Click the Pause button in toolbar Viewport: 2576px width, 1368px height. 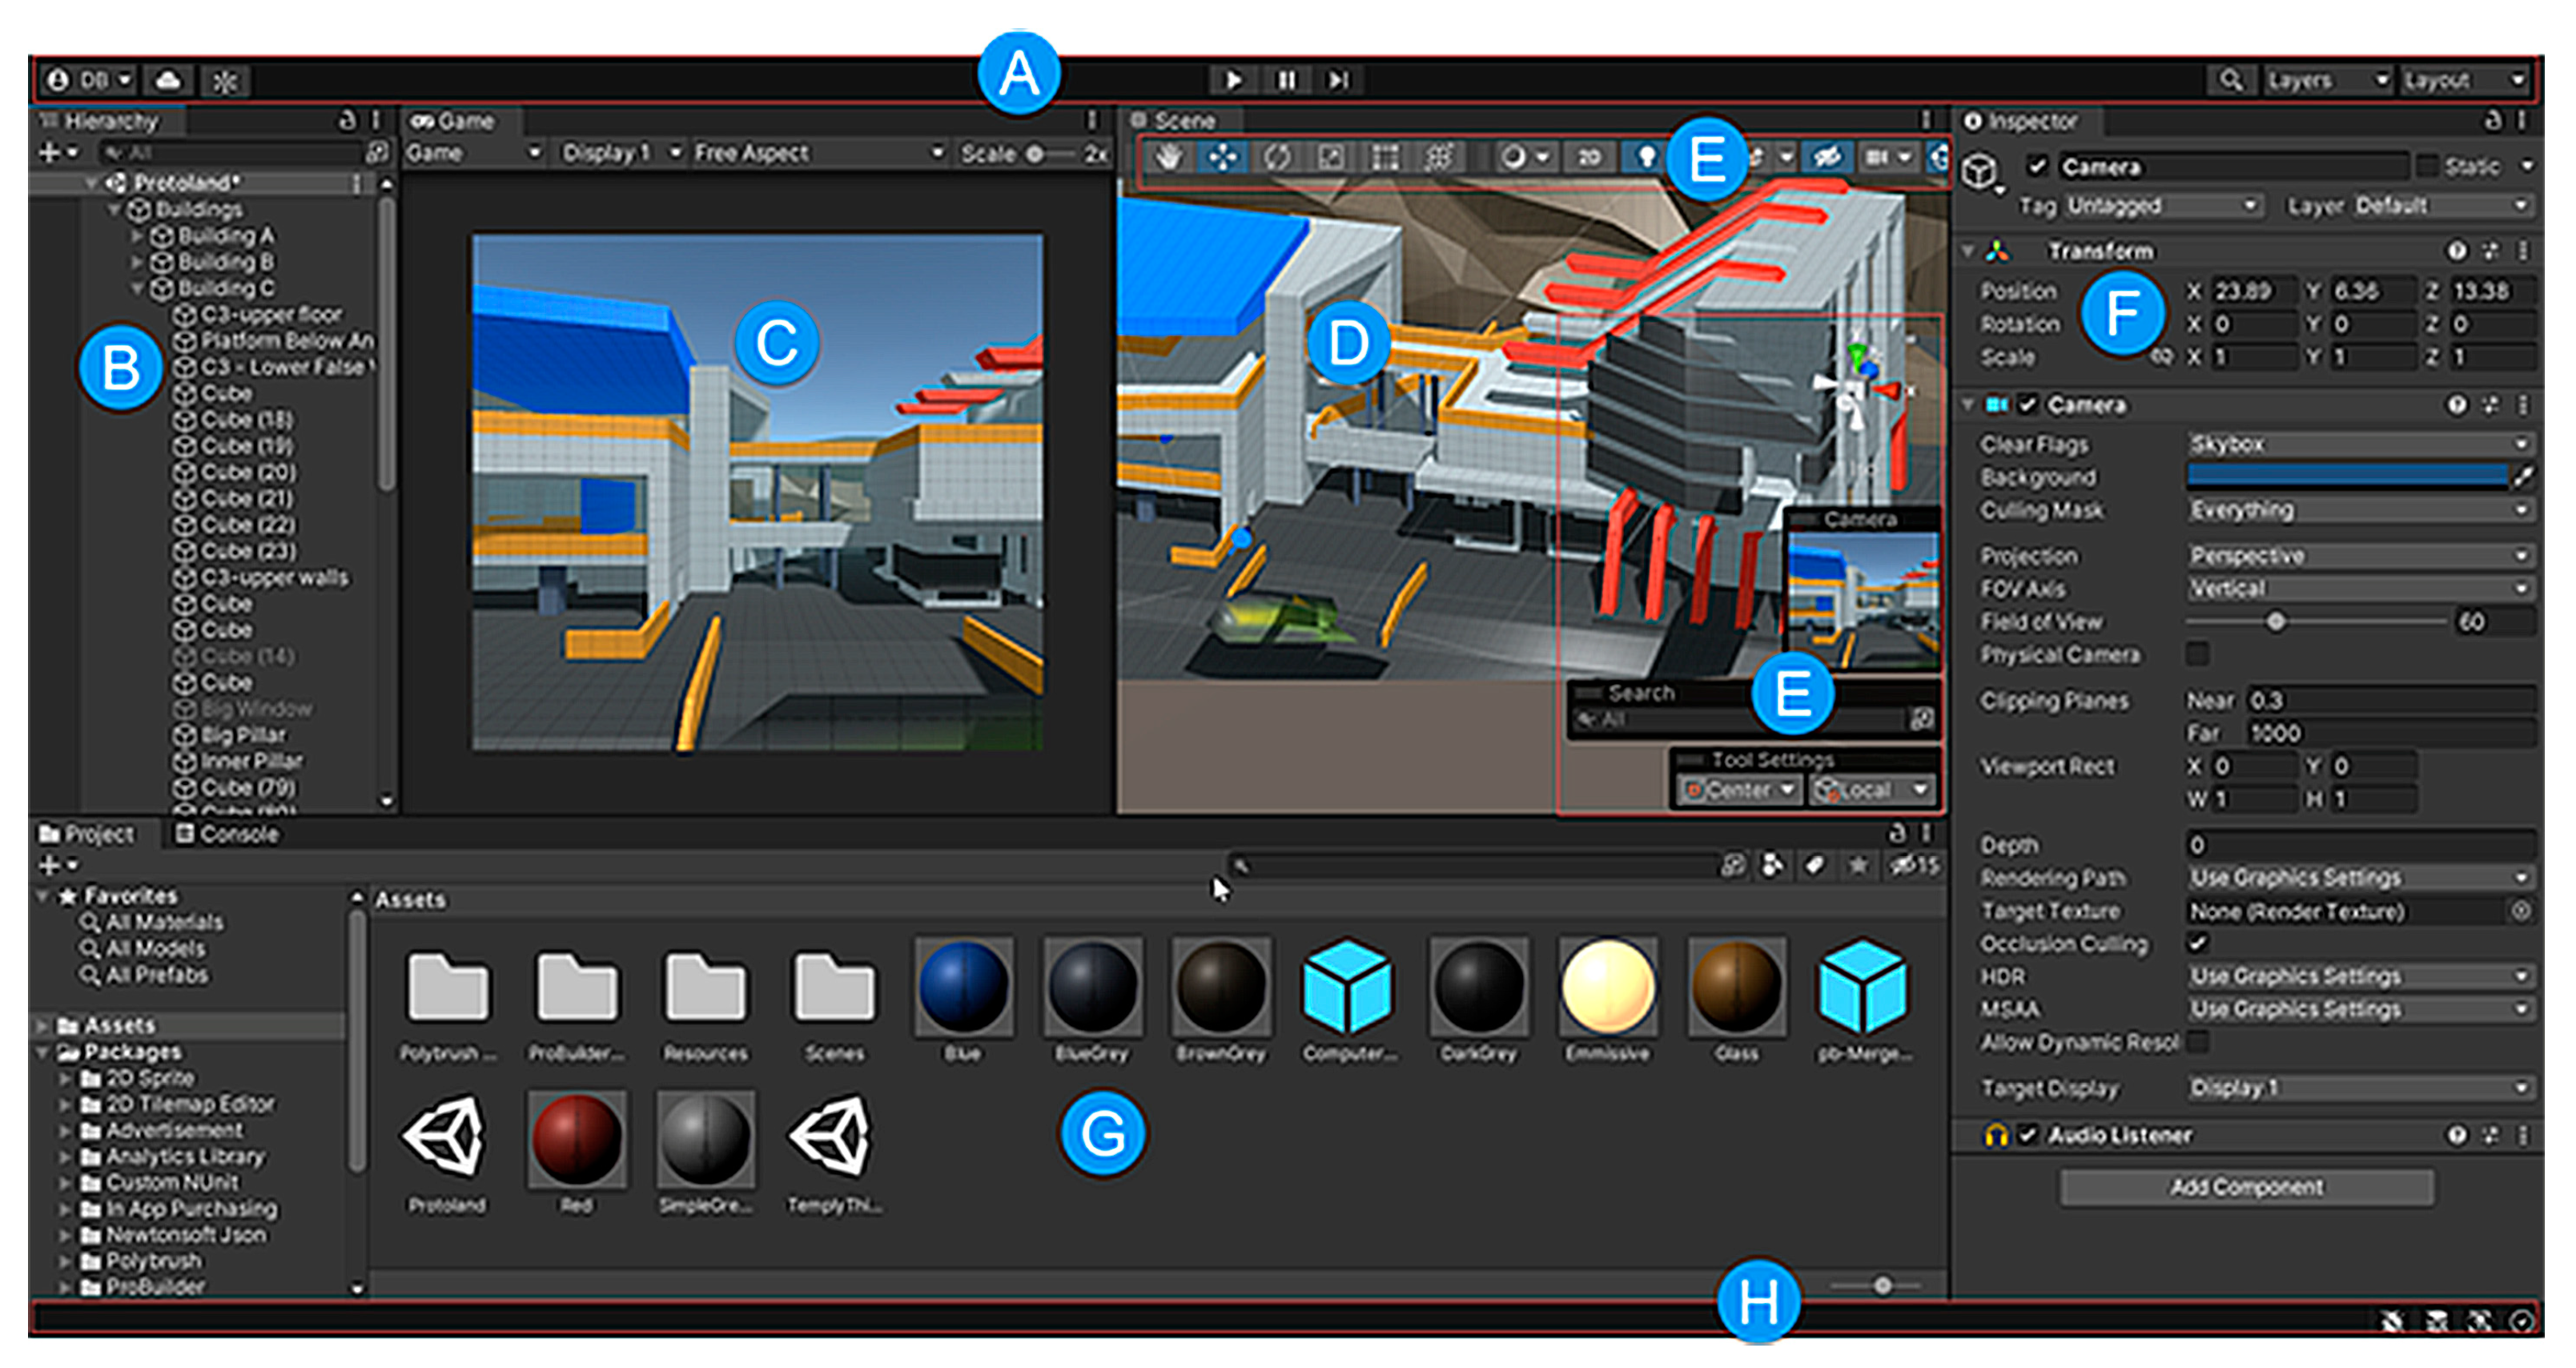(1286, 80)
